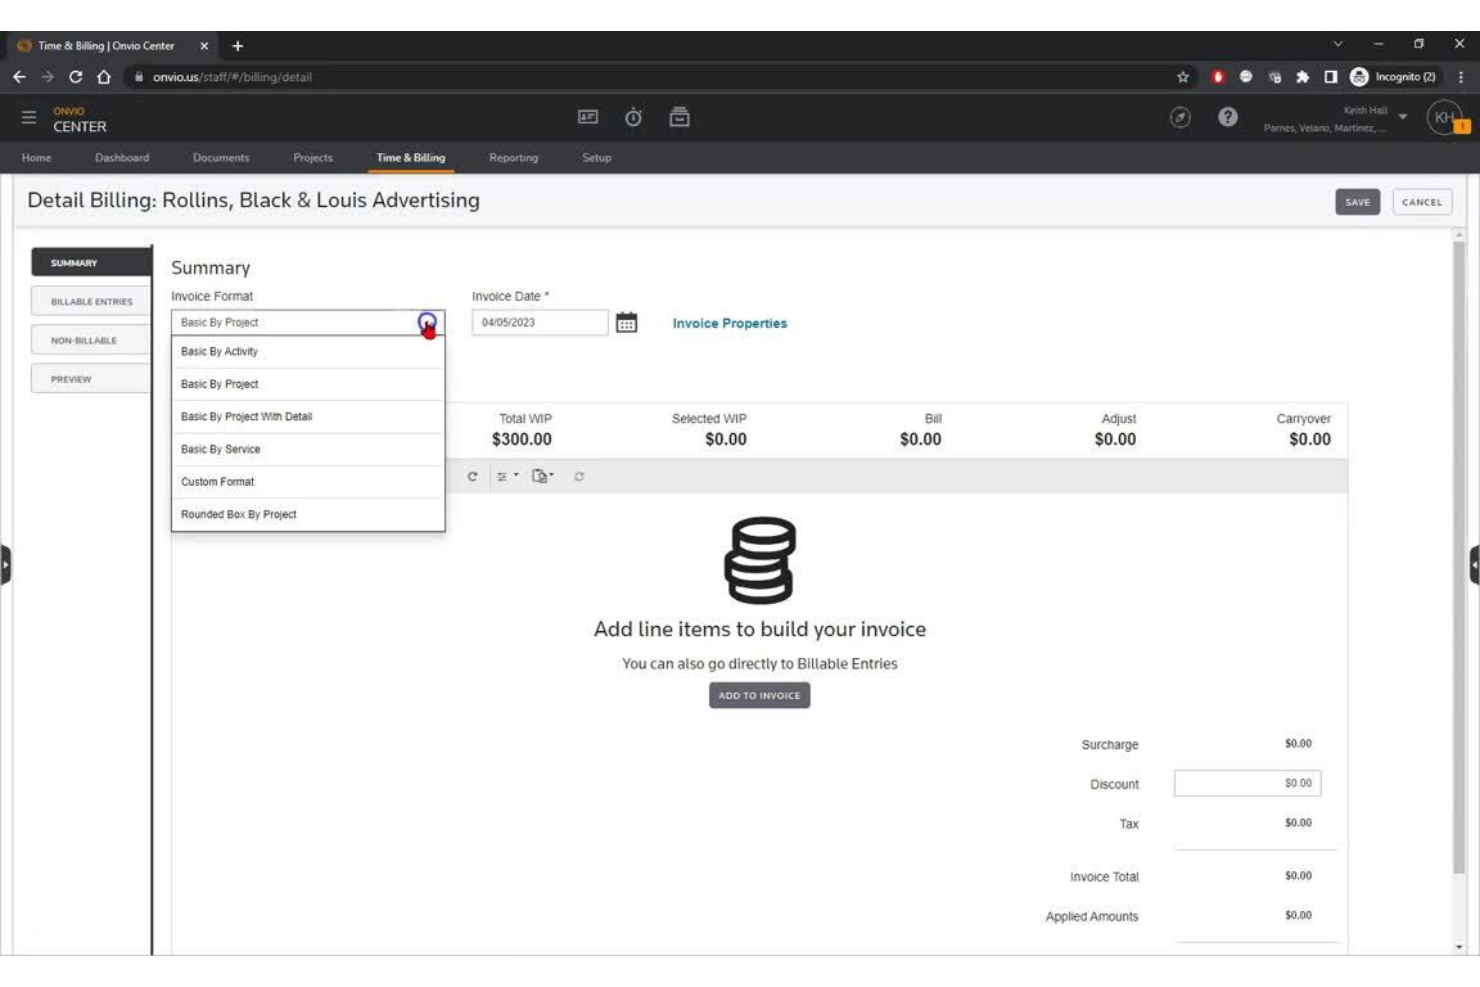This screenshot has width=1480, height=987.
Task: Open the export dropdown in the grid toolbar
Action: click(x=543, y=477)
